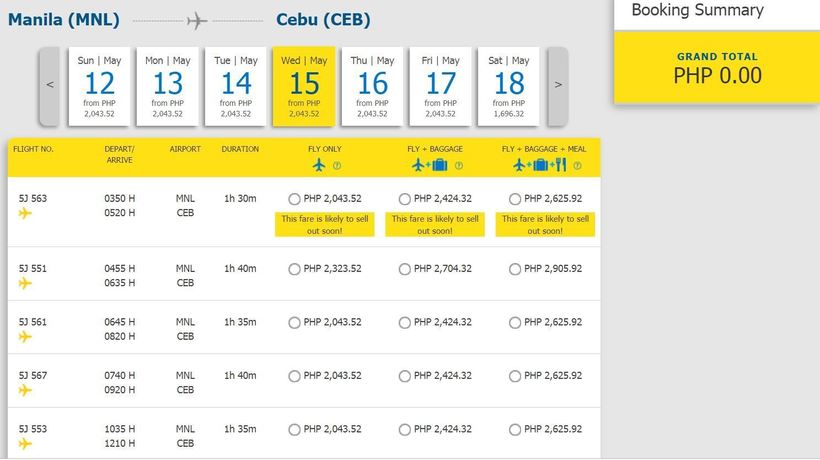Click the plane icon in Fly Only header
This screenshot has height=460, width=820.
pos(319,165)
